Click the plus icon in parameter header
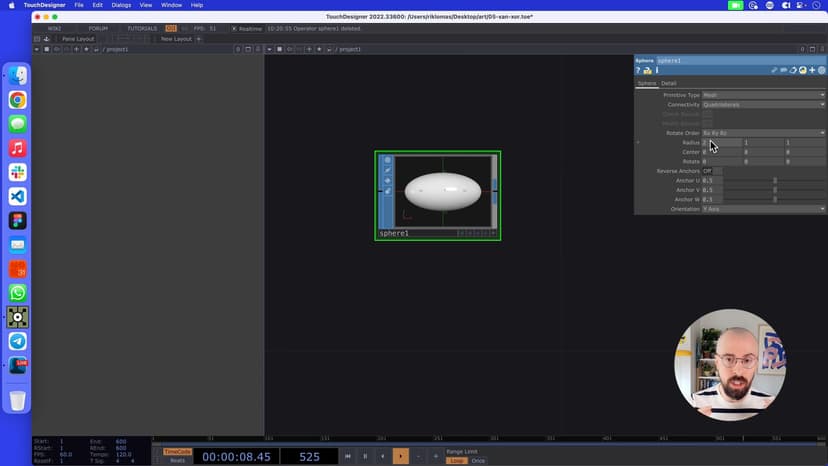Viewport: 828px width, 466px height. pyautogui.click(x=812, y=70)
